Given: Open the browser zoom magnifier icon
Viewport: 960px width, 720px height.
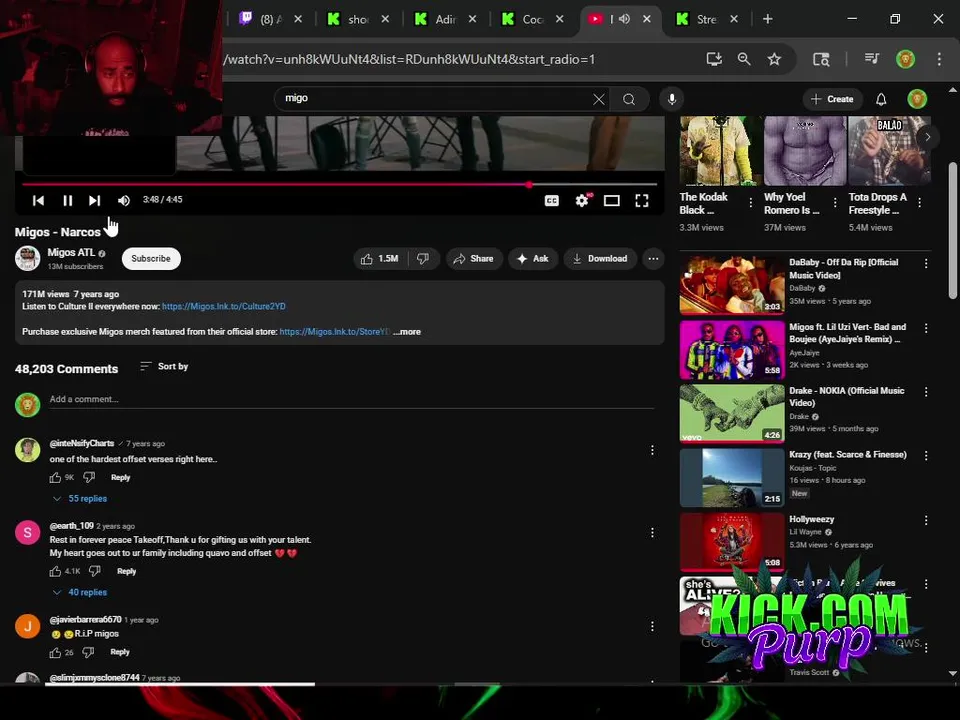Looking at the screenshot, I should [744, 59].
